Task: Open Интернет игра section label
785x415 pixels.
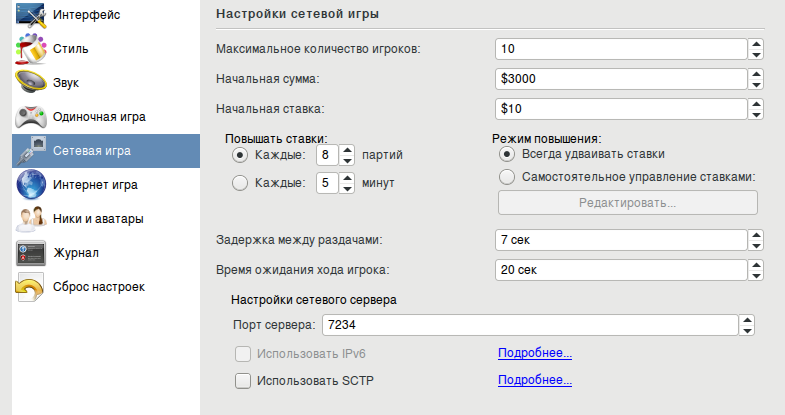Action: [95, 185]
